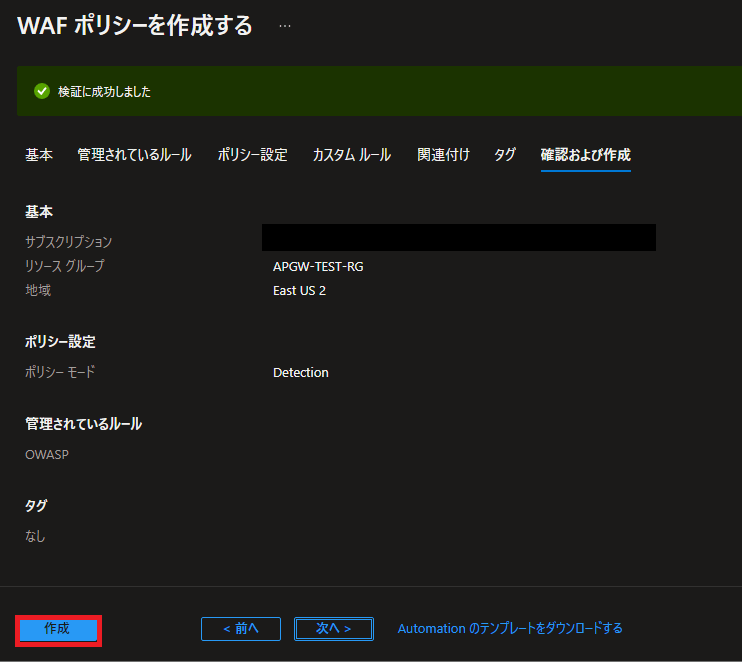
Task: Click the サブスクリプション label
Action: pos(69,242)
